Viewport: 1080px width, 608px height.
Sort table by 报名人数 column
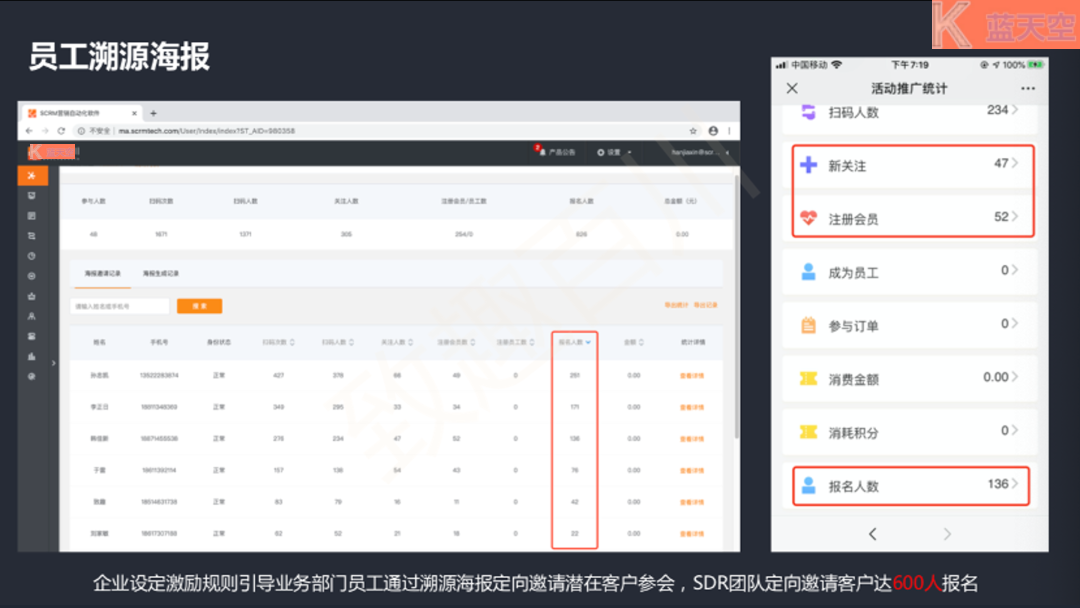[574, 342]
